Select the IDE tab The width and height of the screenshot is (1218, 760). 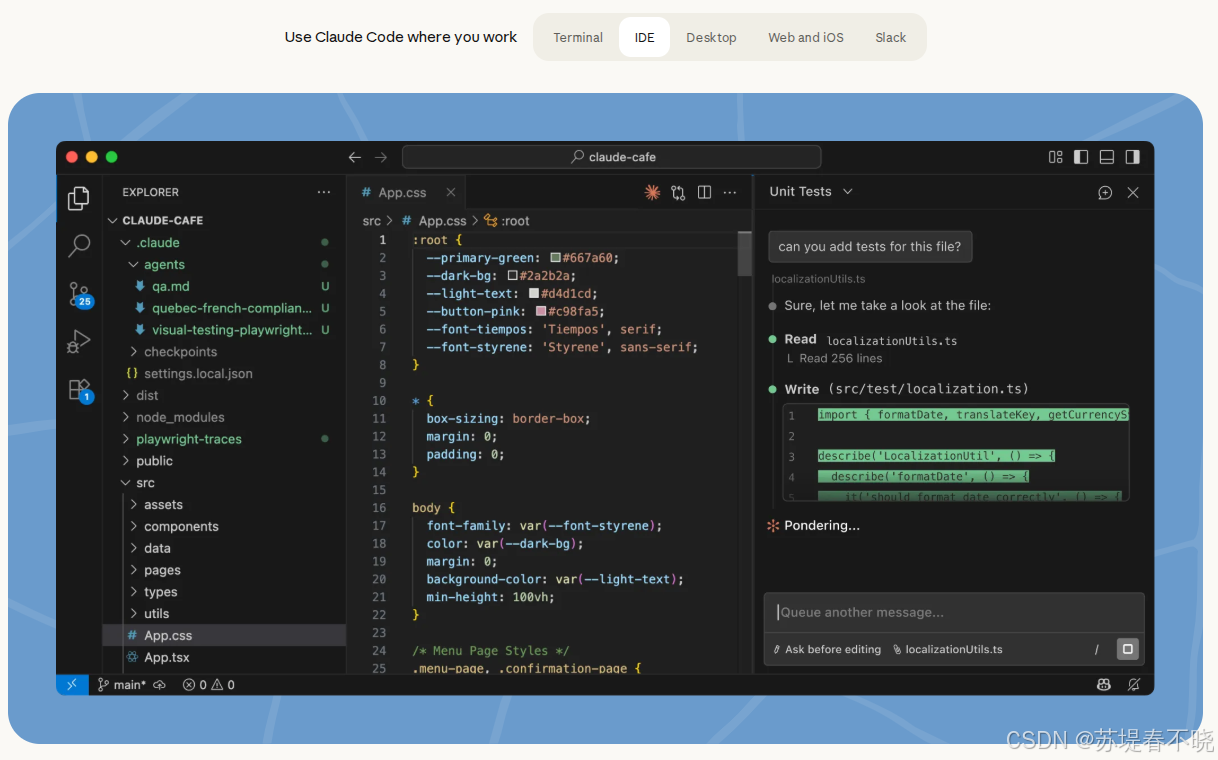click(x=644, y=37)
